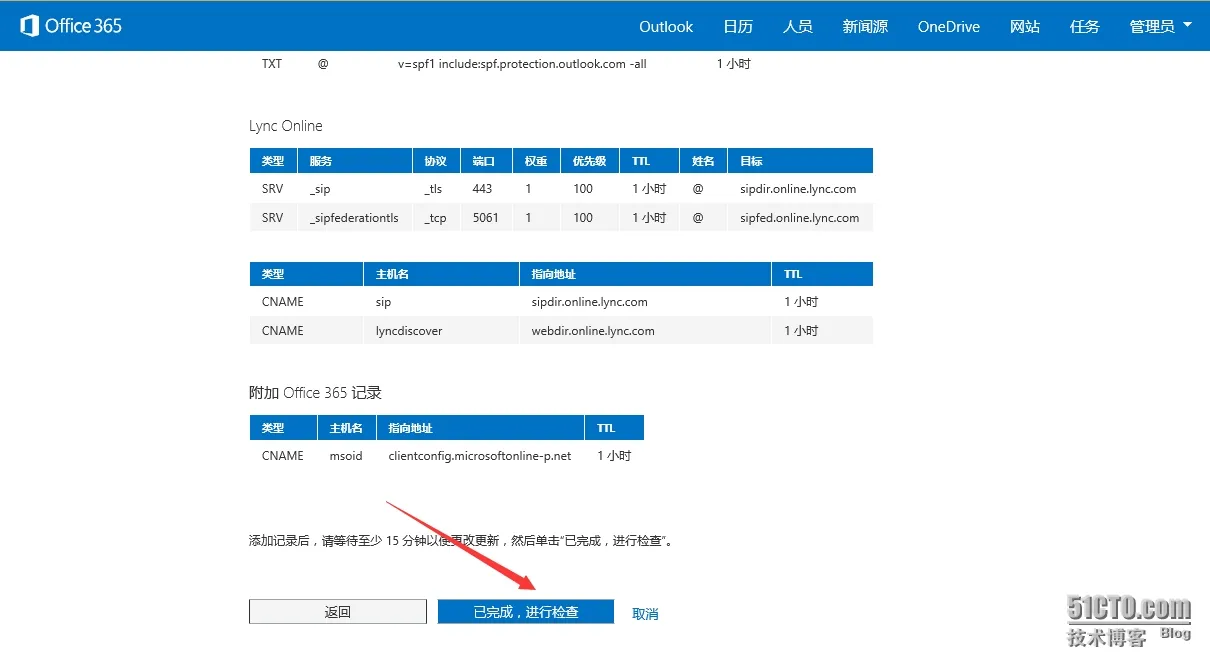1210x666 pixels.
Task: Select the sipdir.online.lync.com SRV target cell
Action: 798,189
